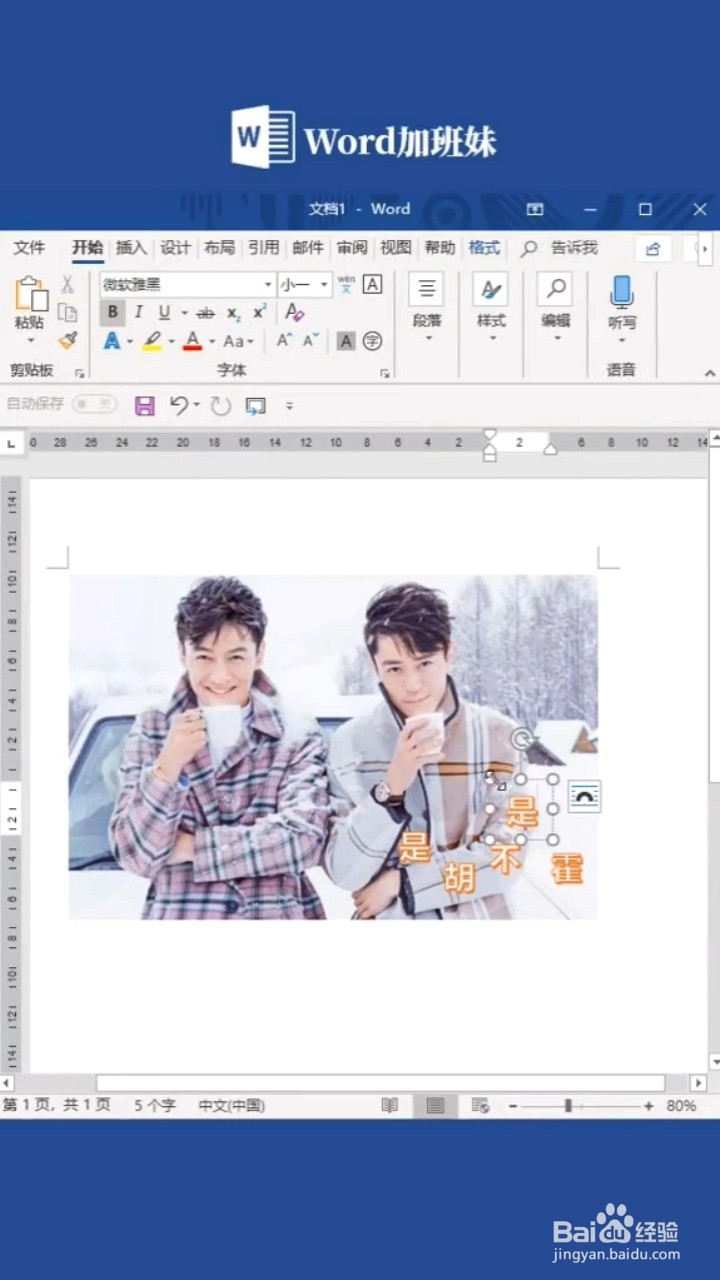720x1280 pixels.
Task: Click the Cut scissors icon
Action: [68, 285]
